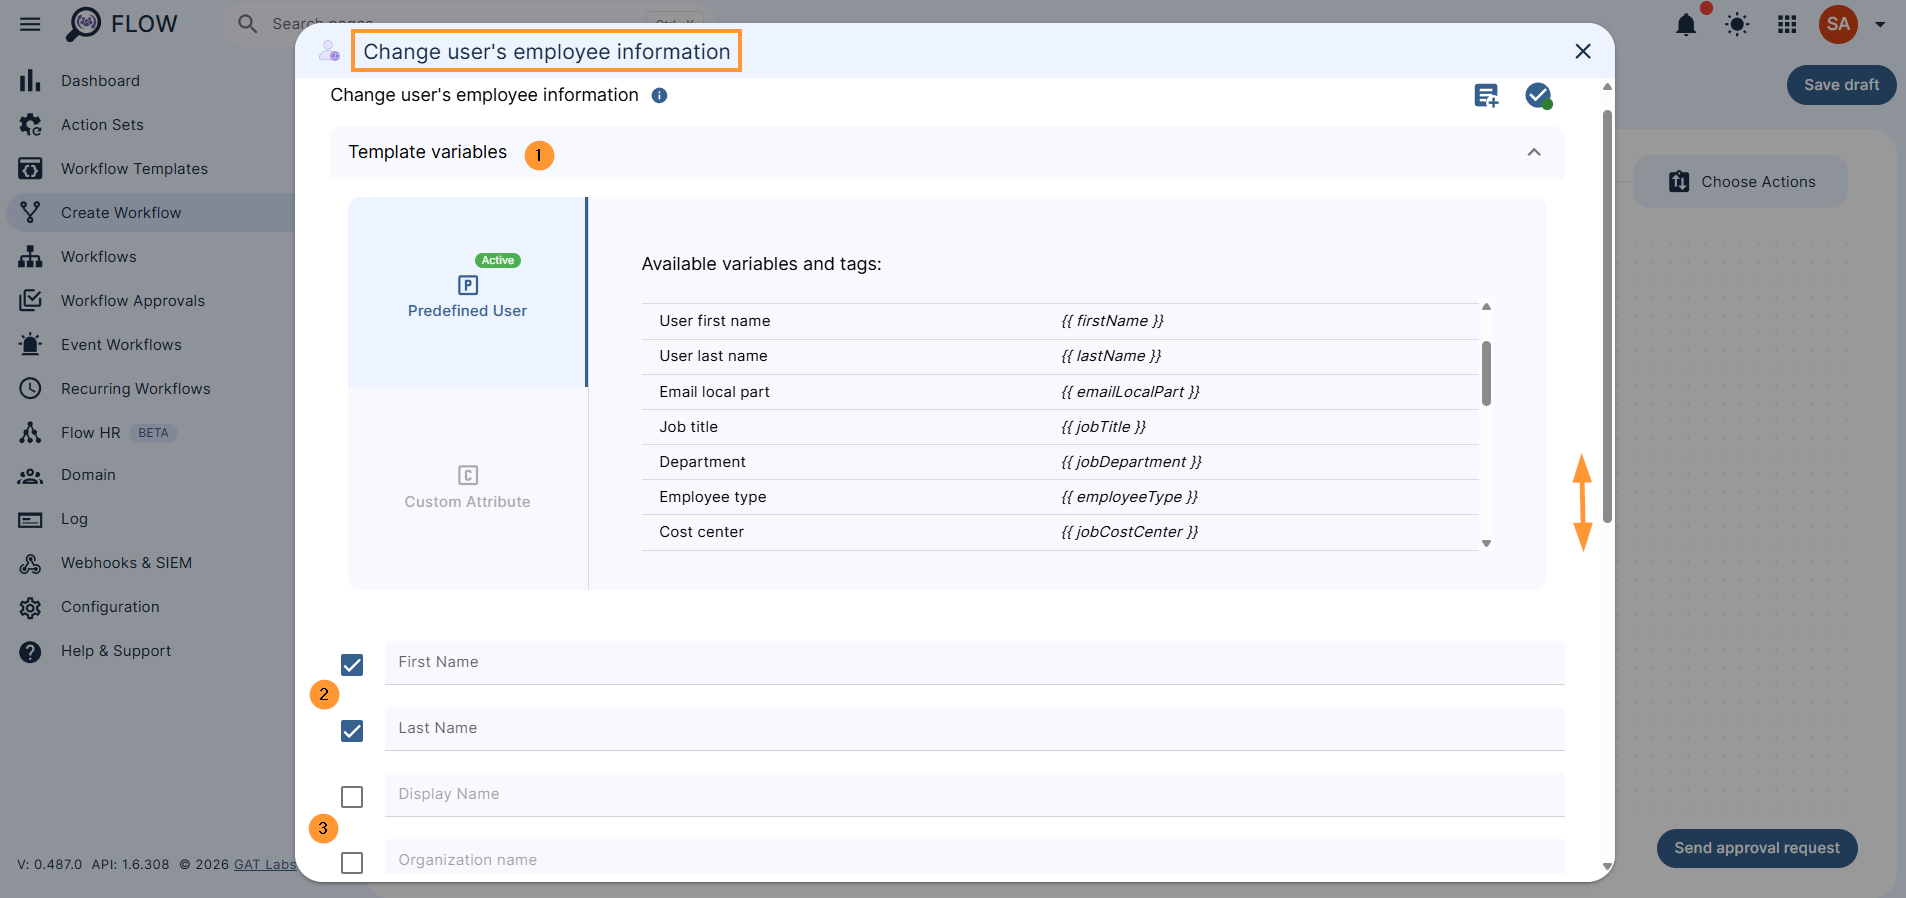Collapse the Template variables section
Screen dimensions: 1906x898
[1534, 152]
